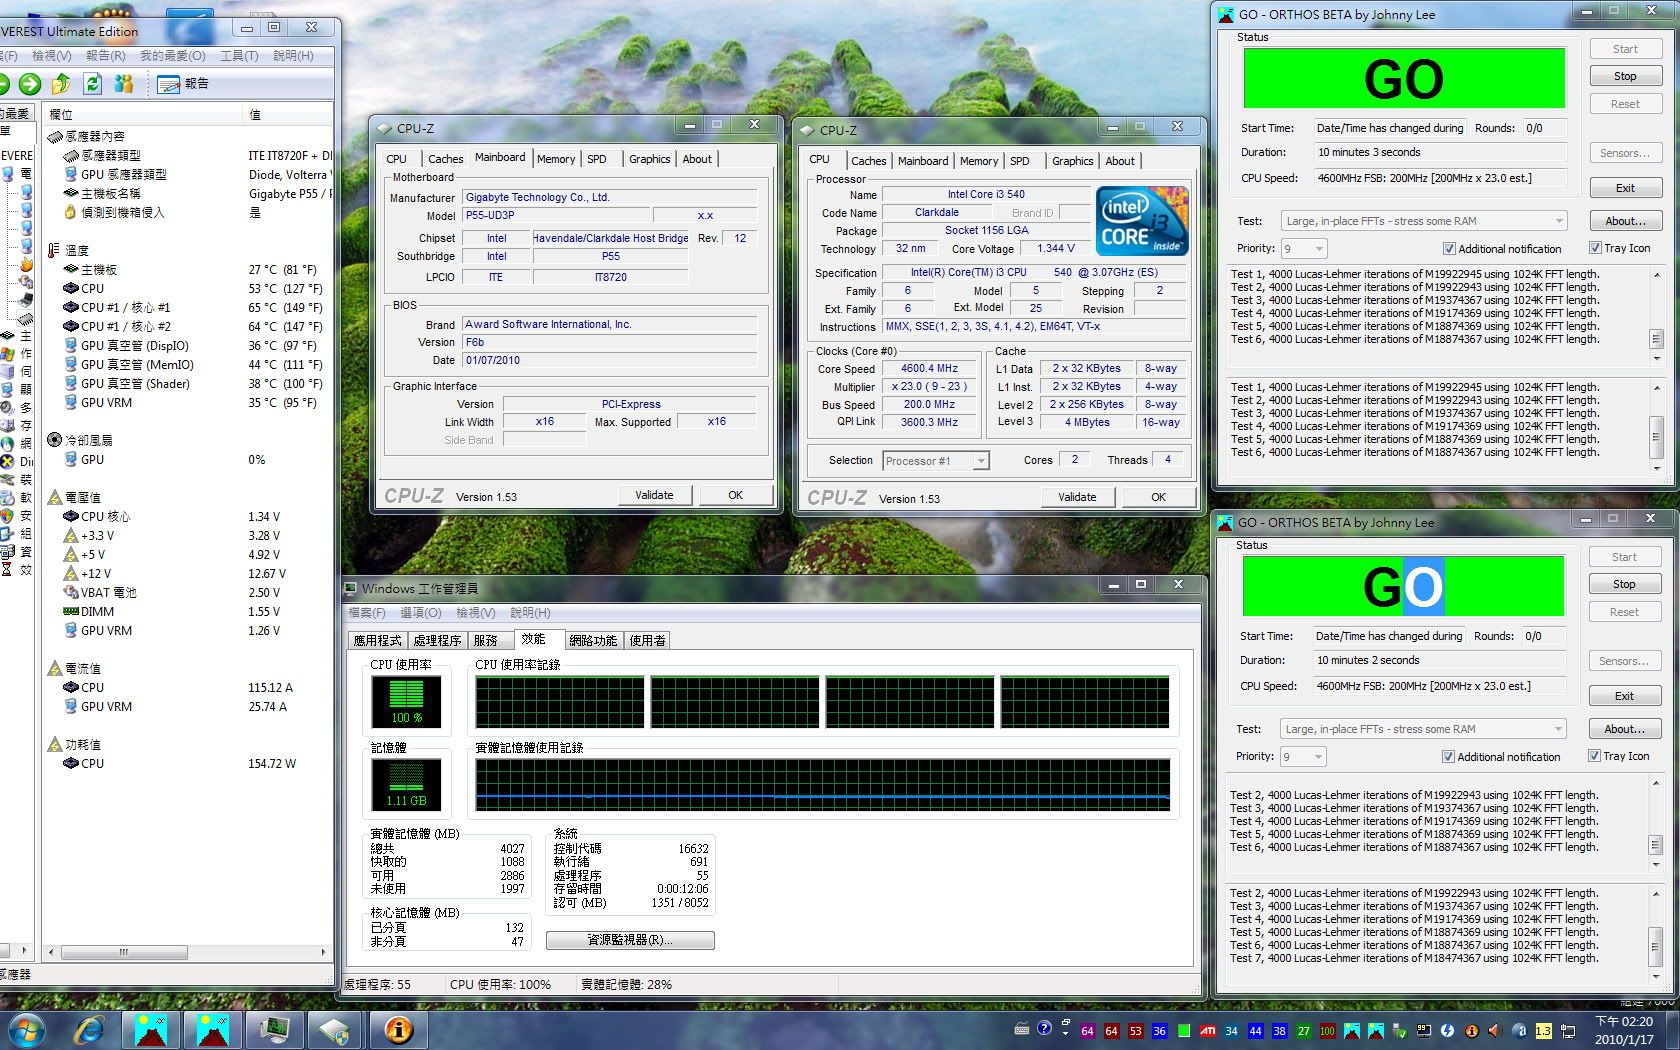
Task: Switch to 網路功能 tab in Task Manager
Action: click(x=593, y=641)
